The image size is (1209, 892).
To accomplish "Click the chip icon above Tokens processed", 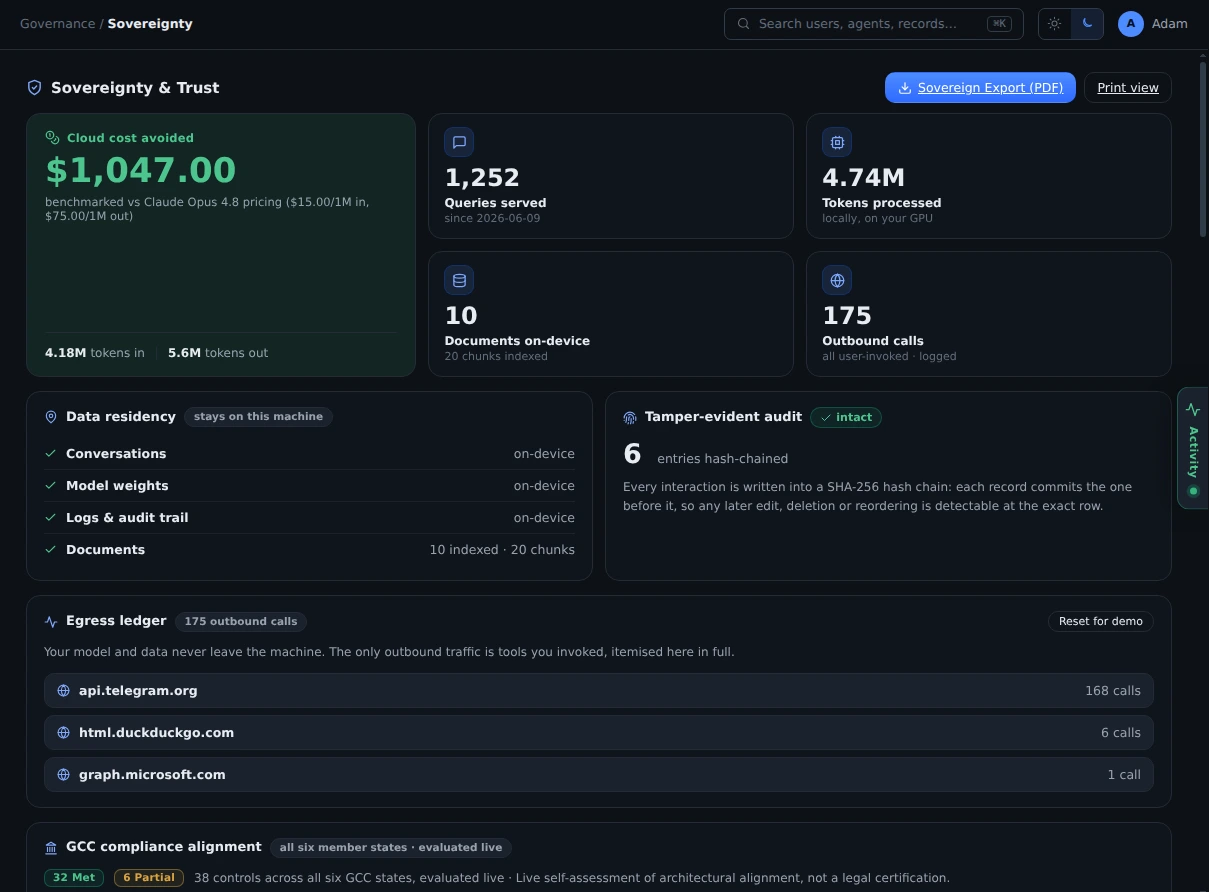I will point(837,143).
